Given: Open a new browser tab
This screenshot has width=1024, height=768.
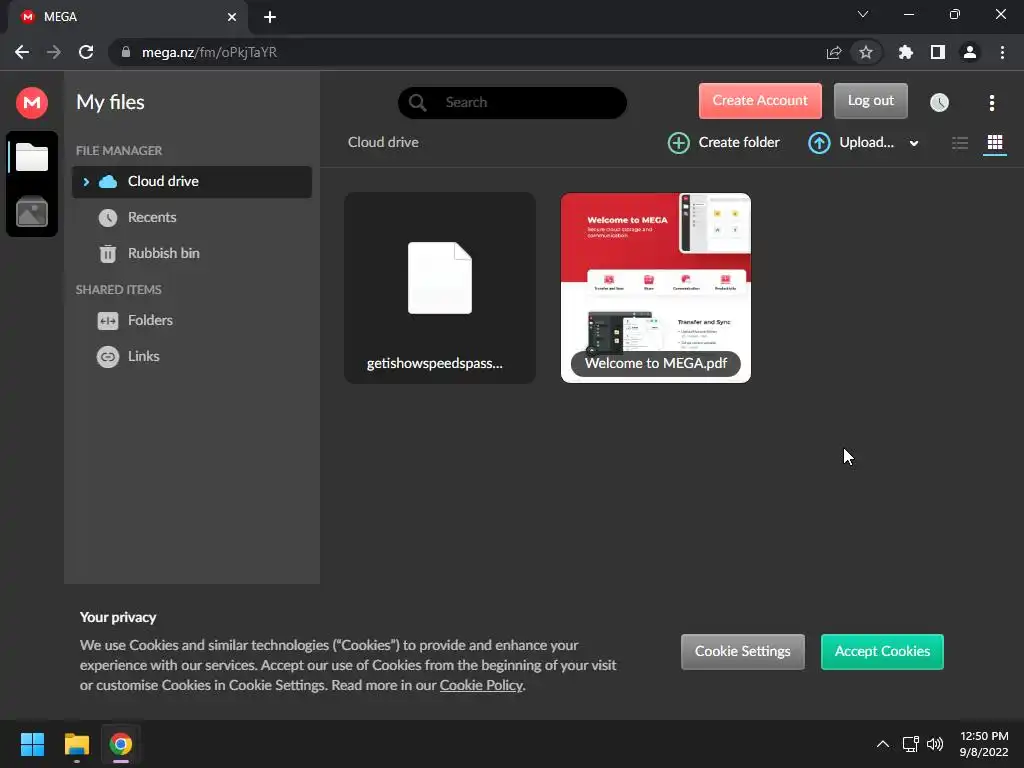Looking at the screenshot, I should 270,17.
